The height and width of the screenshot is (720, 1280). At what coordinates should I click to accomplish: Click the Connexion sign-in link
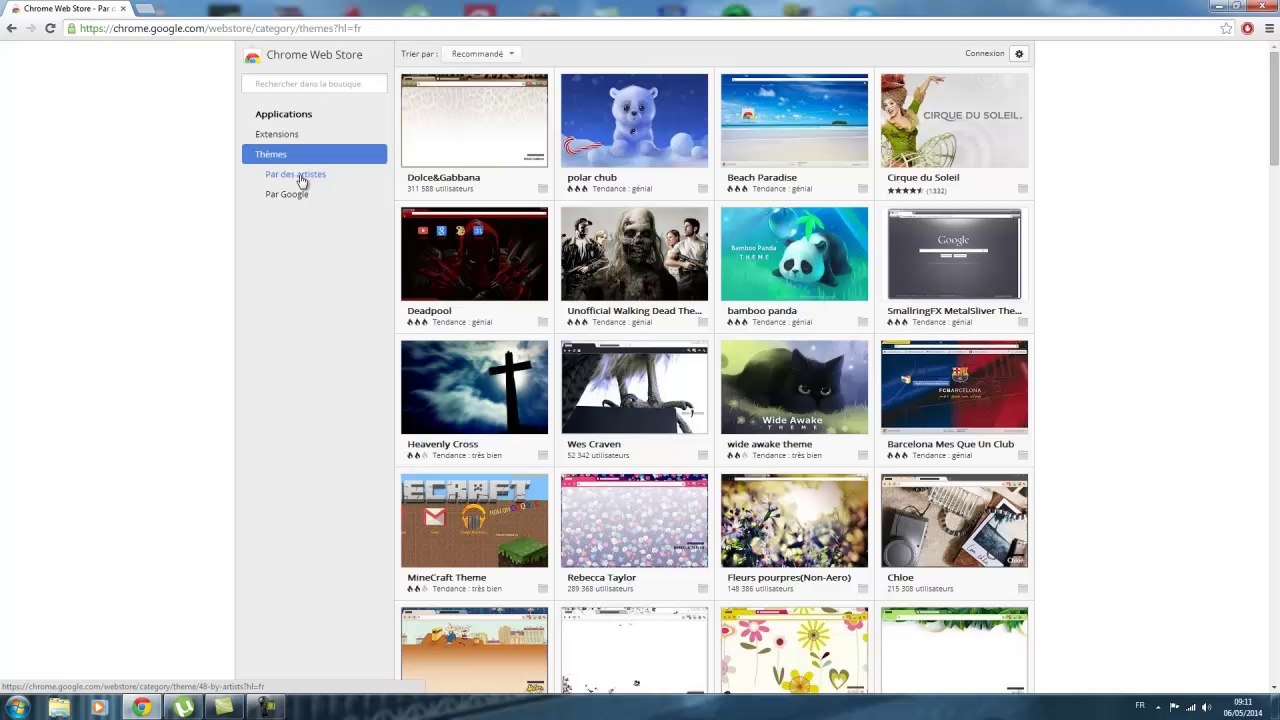click(984, 54)
